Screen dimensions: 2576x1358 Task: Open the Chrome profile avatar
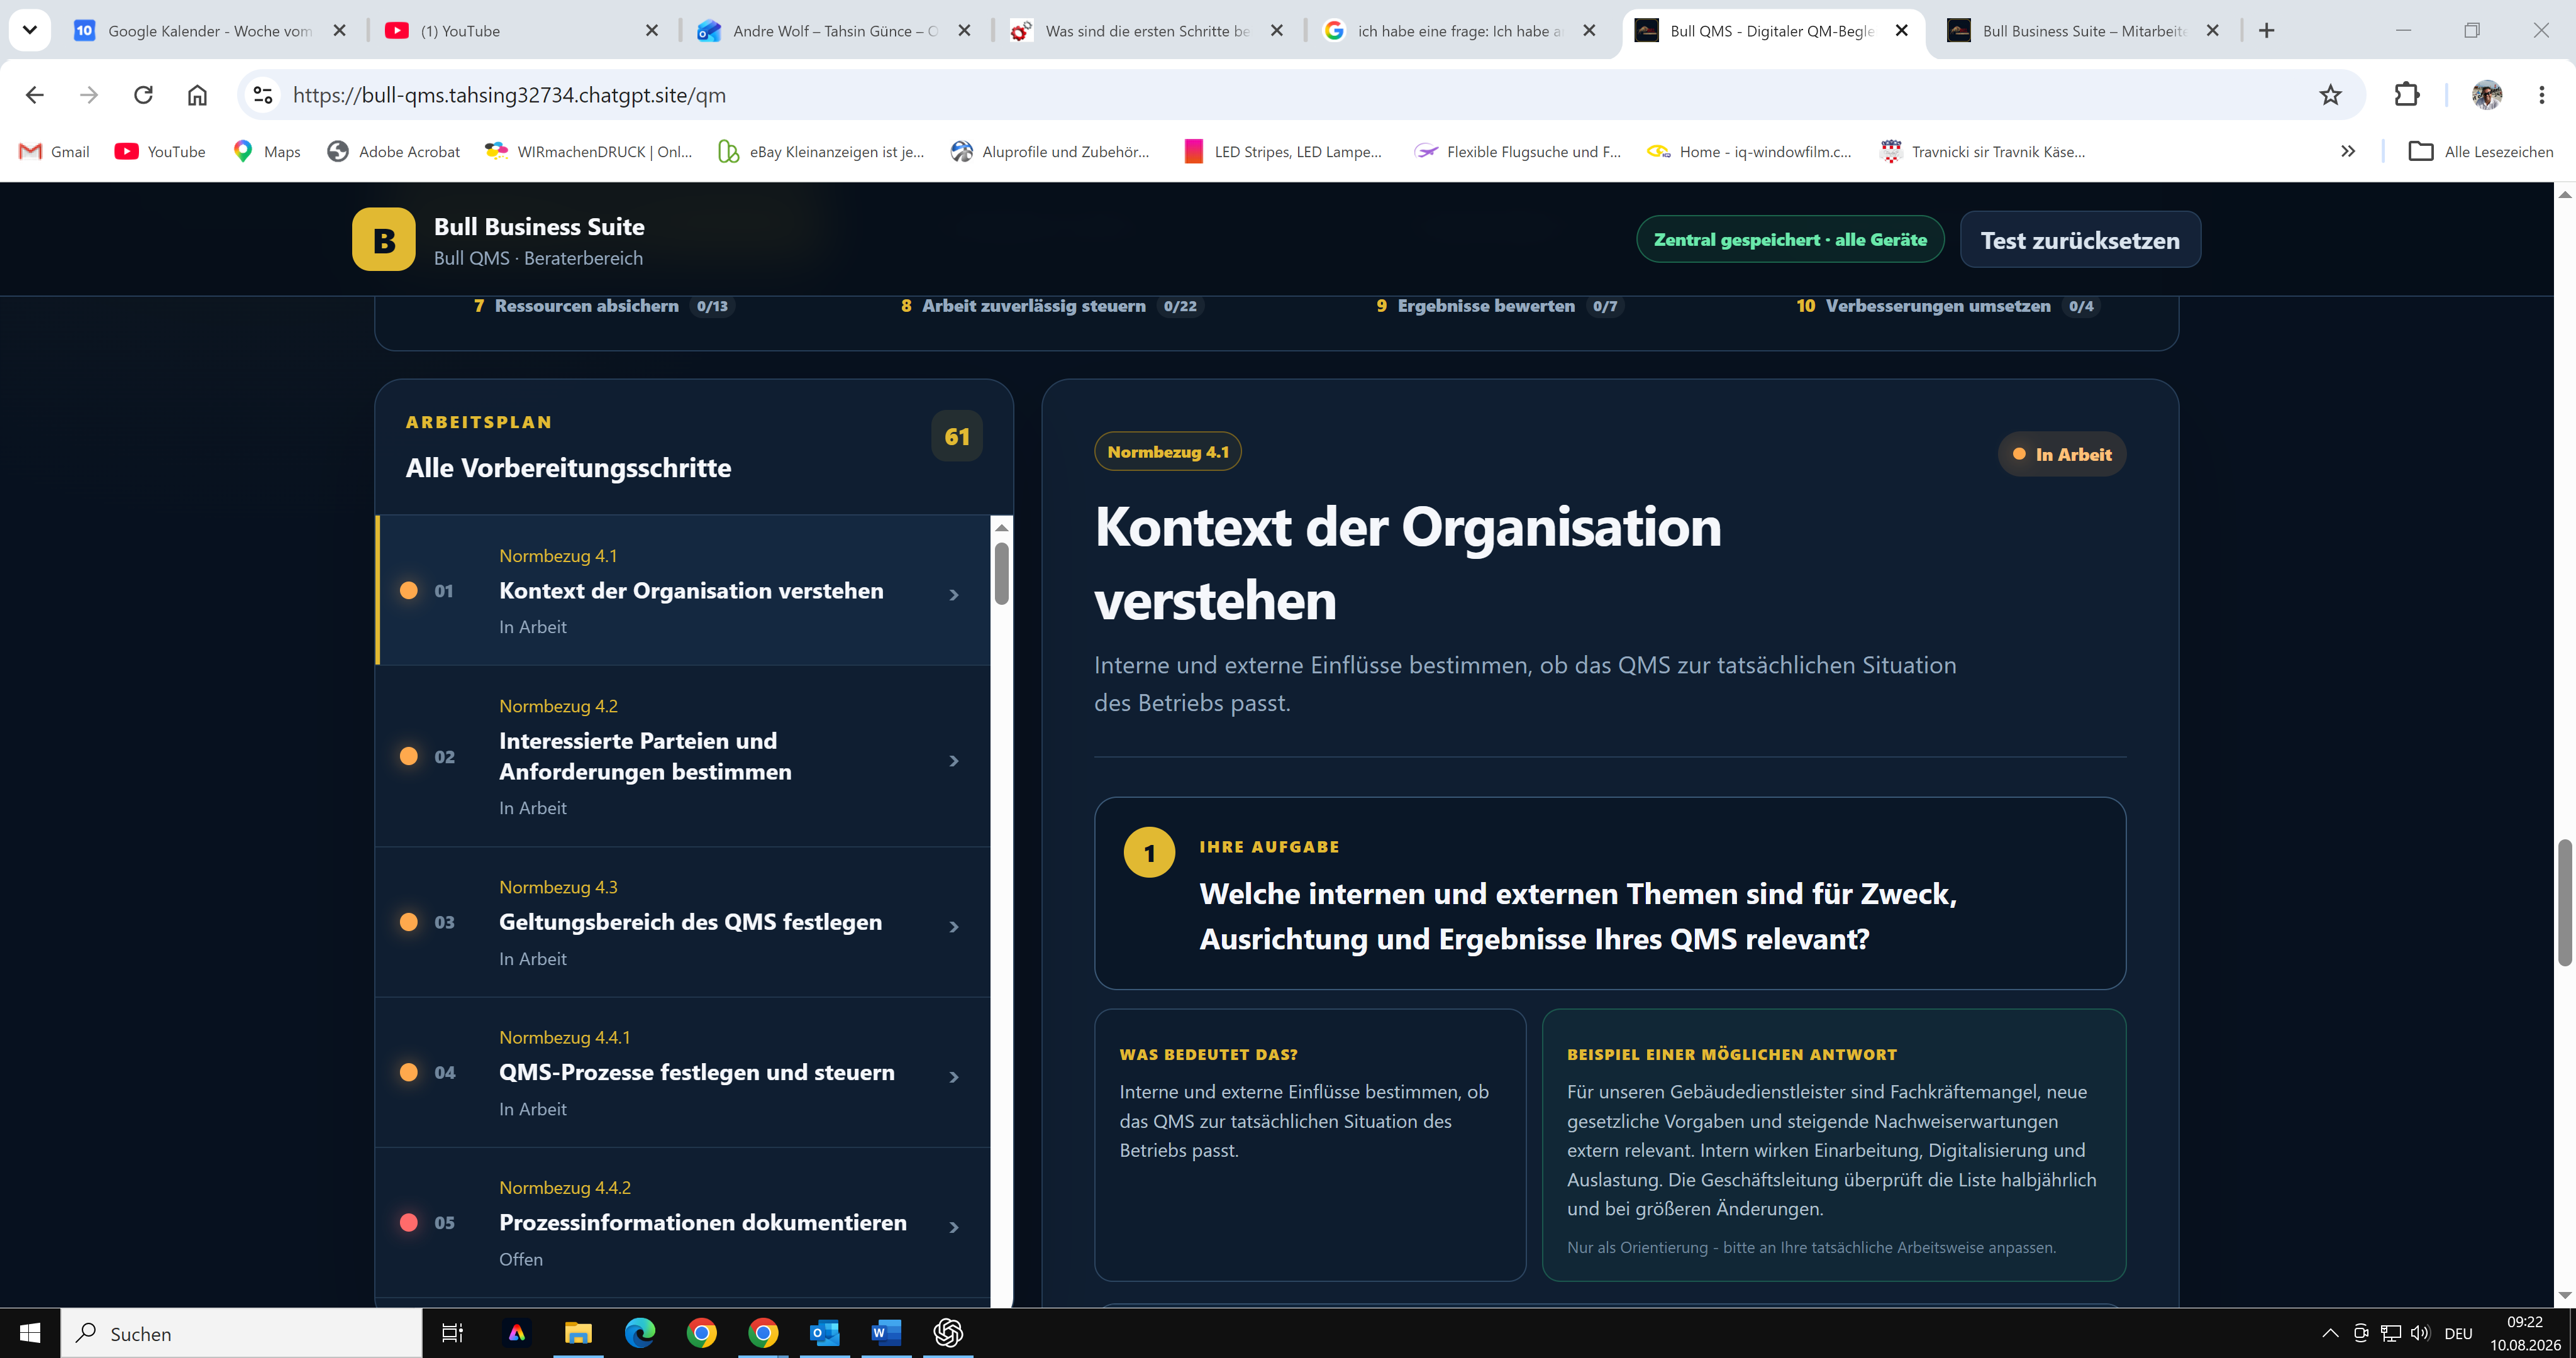pos(2486,95)
